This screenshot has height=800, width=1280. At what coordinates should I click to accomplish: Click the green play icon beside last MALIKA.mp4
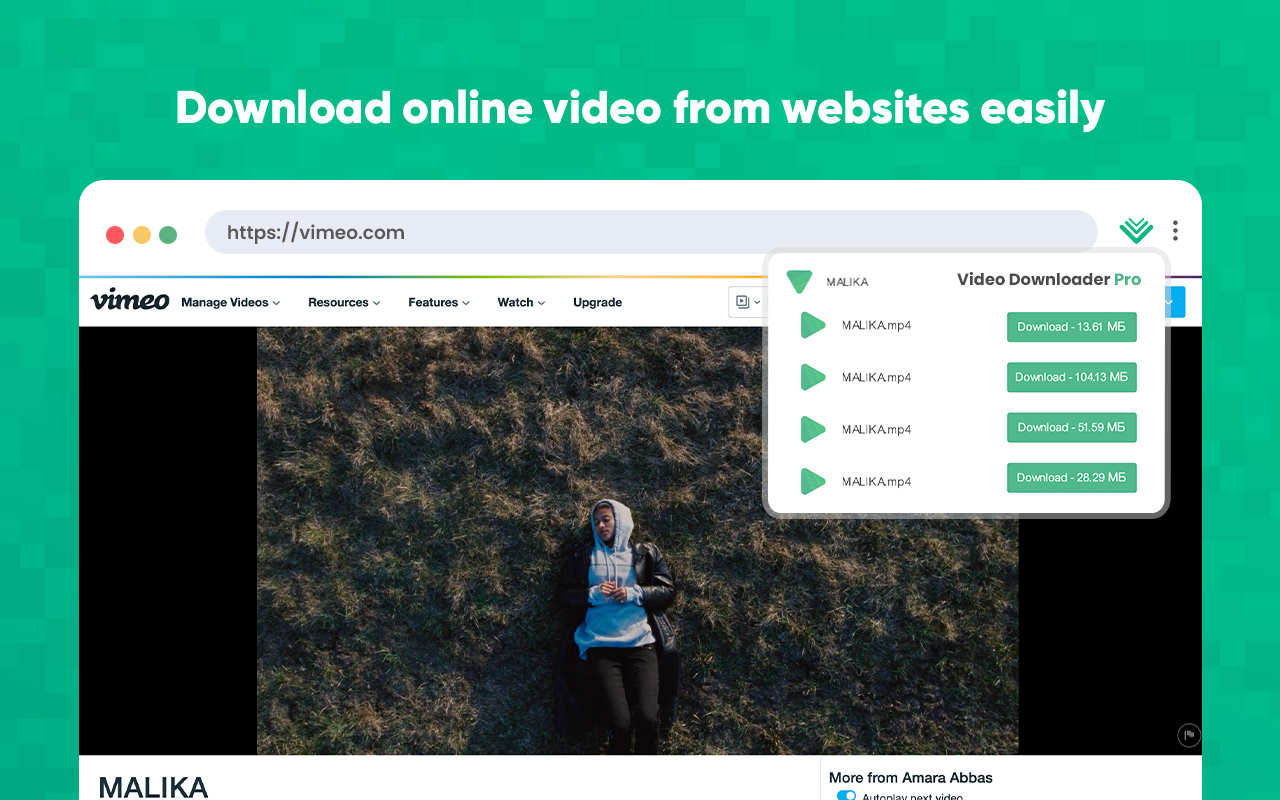pyautogui.click(x=812, y=481)
